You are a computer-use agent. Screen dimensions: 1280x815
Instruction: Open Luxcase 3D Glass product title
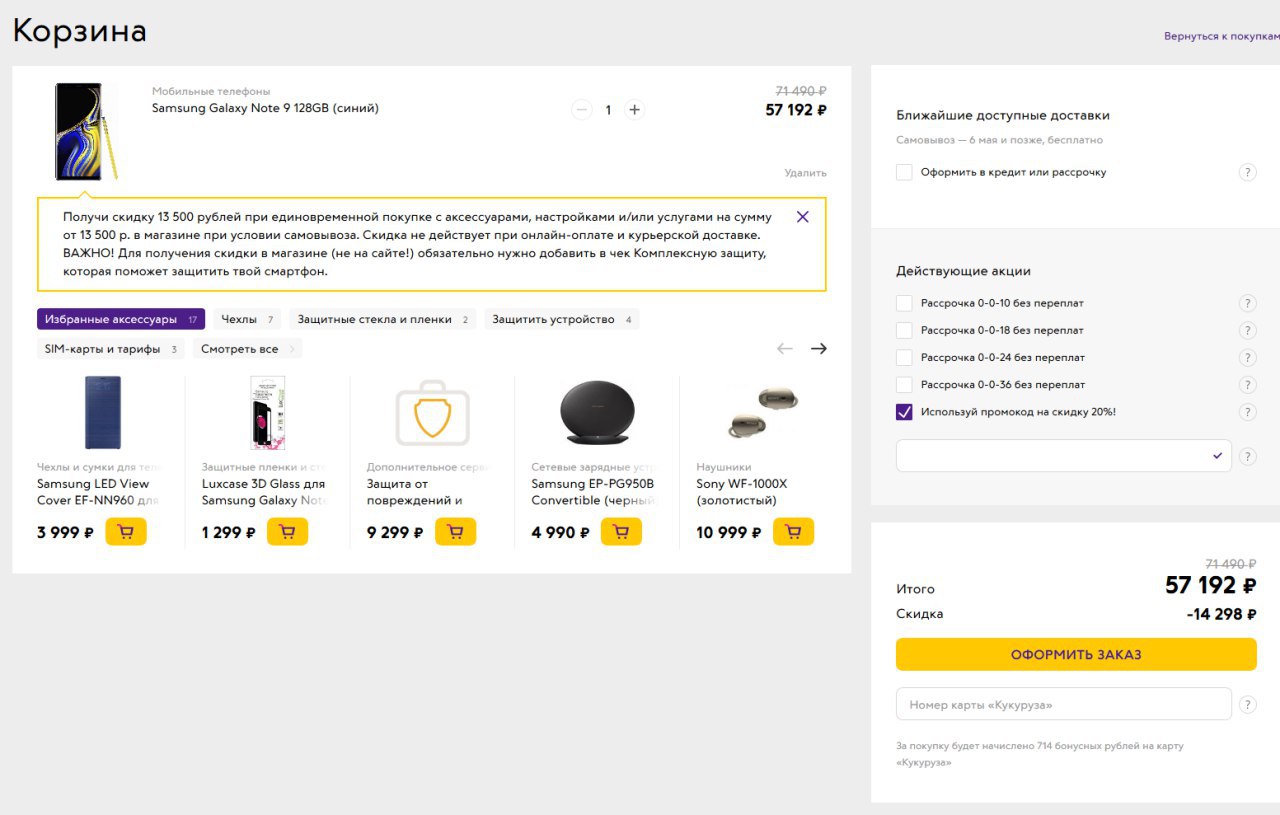coord(265,492)
